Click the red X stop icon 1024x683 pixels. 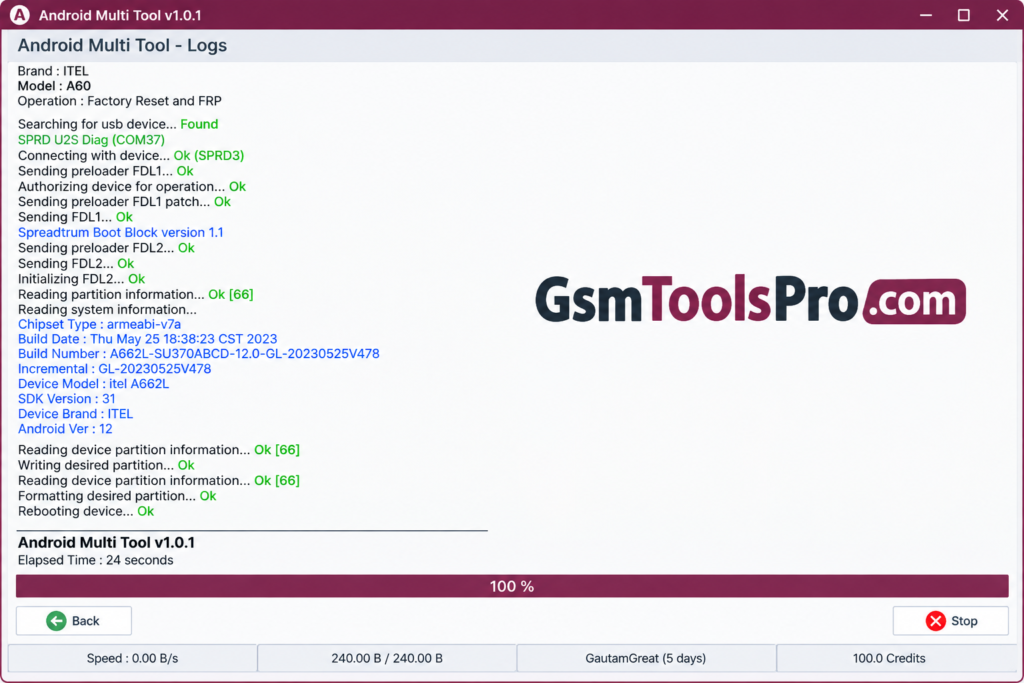(x=935, y=620)
